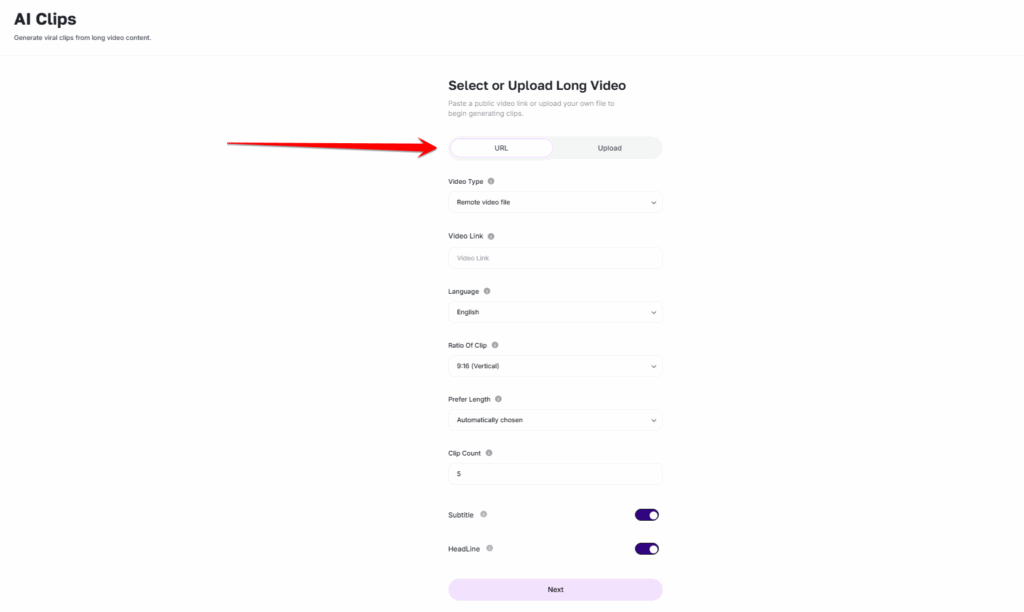Open the Ratio Of Clip dropdown
The height and width of the screenshot is (612, 1024).
coord(555,366)
